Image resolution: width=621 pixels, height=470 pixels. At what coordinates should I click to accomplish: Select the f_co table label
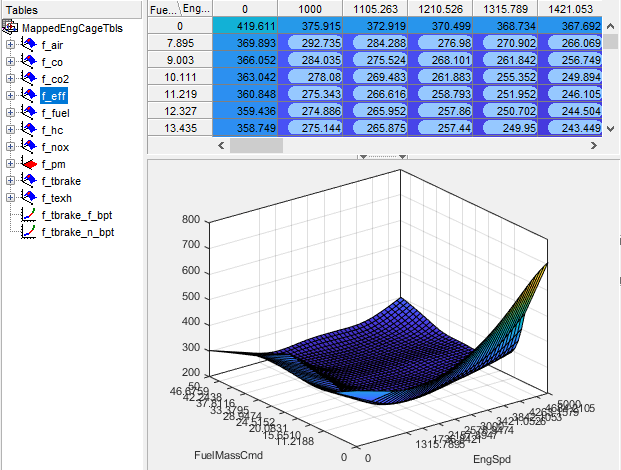click(52, 62)
